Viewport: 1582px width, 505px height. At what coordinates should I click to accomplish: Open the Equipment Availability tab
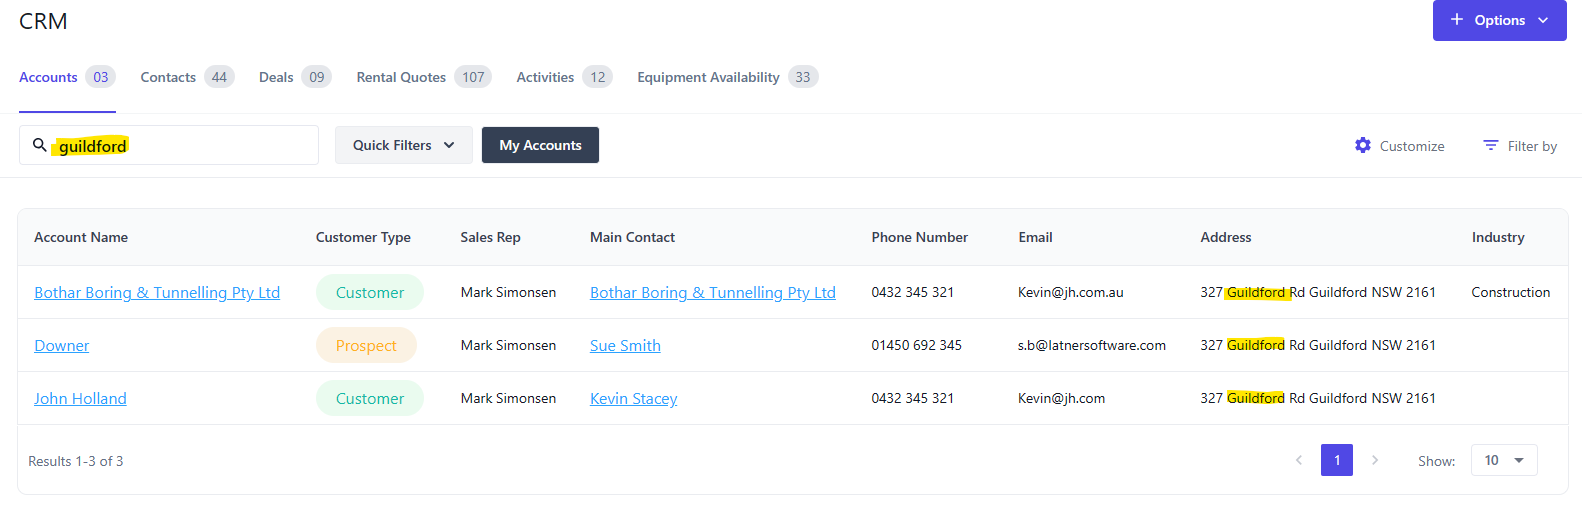(x=708, y=77)
